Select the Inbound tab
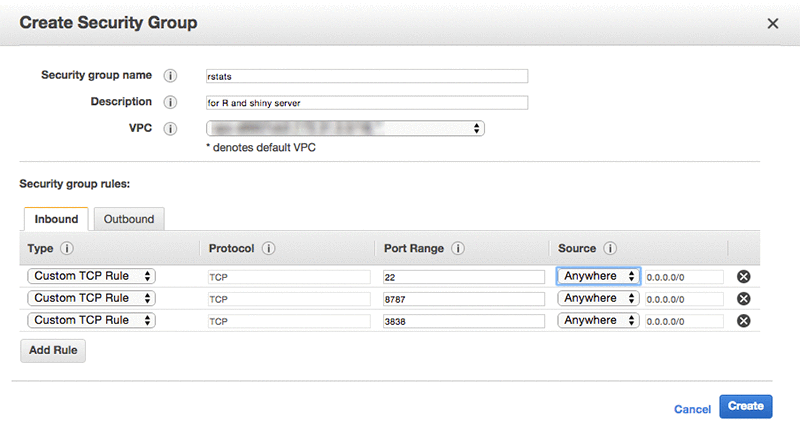The height and width of the screenshot is (433, 800). point(56,219)
